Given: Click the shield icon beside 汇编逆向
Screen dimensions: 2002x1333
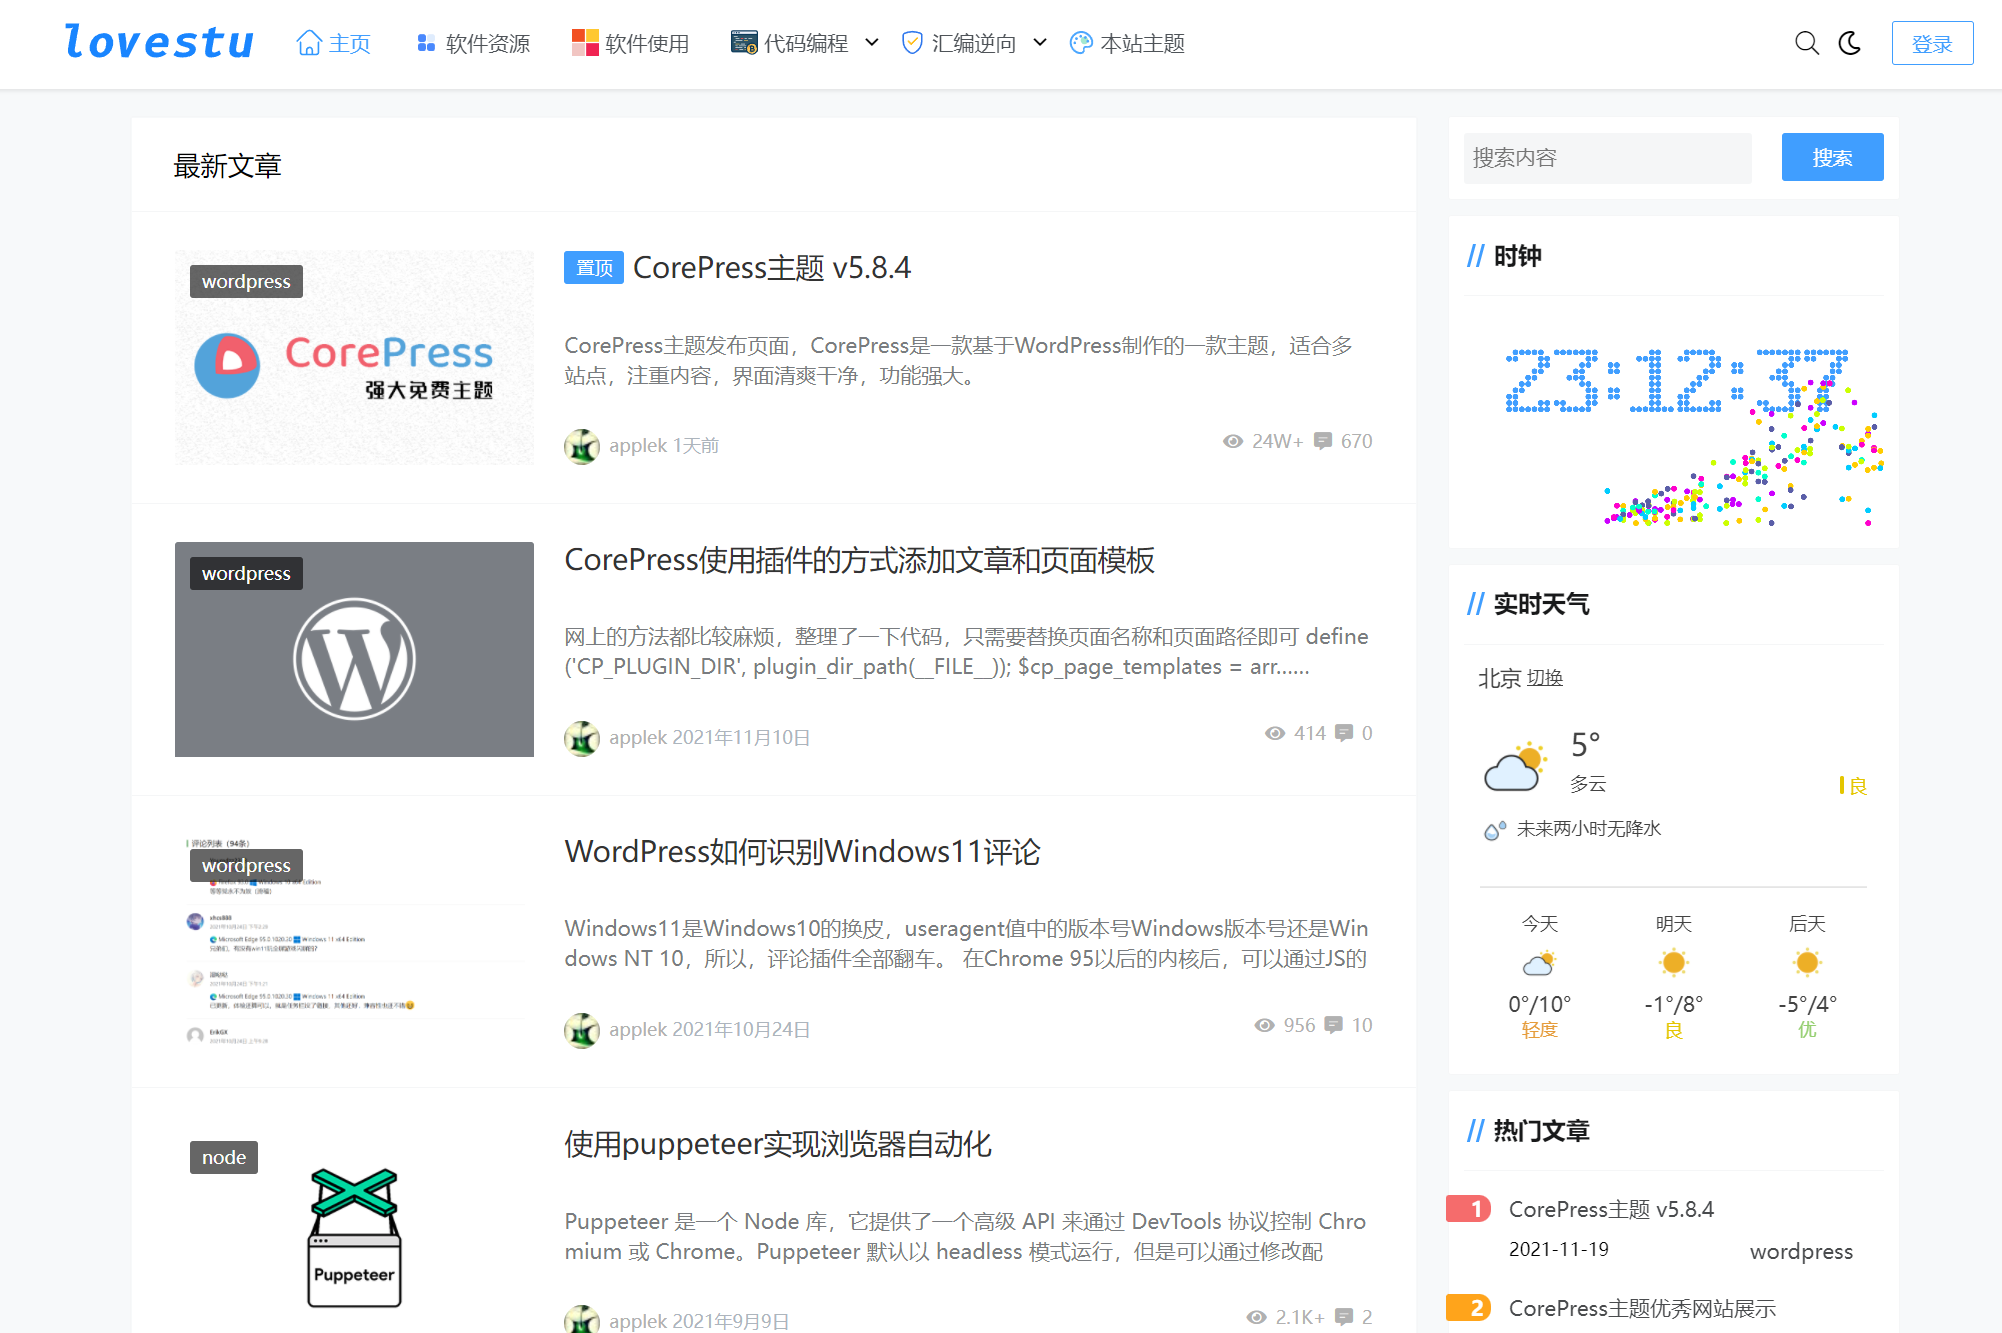Looking at the screenshot, I should point(911,42).
